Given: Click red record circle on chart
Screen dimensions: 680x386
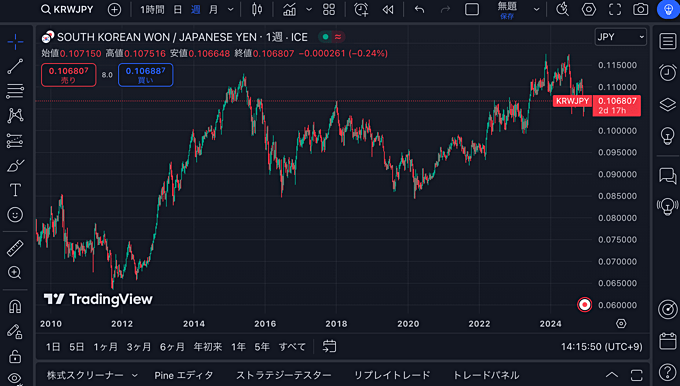Looking at the screenshot, I should (585, 304).
